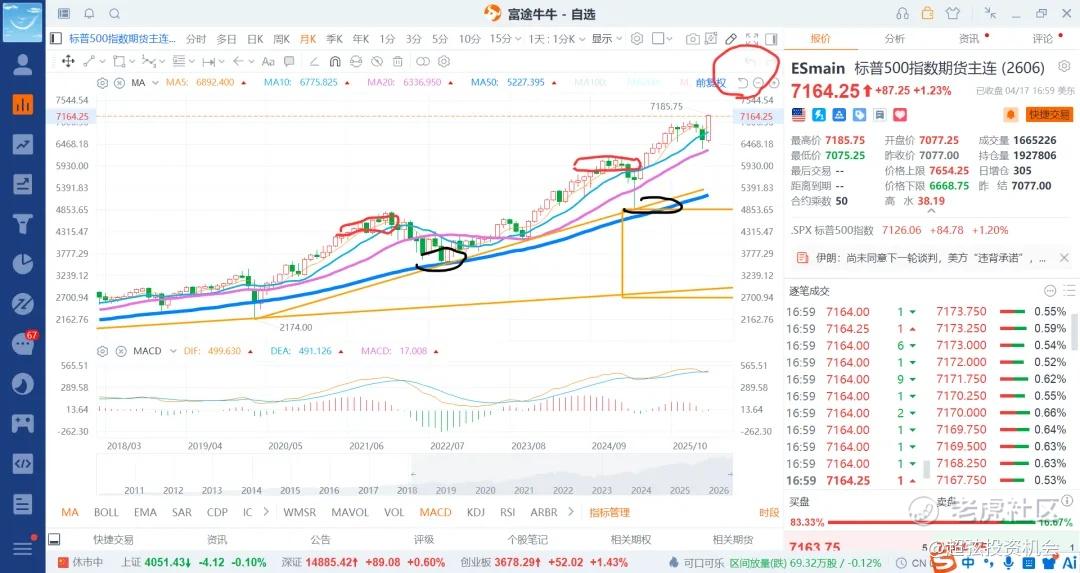The image size is (1080, 573).
Task: Expand more main indicators after IC
Action: pyautogui.click(x=266, y=512)
